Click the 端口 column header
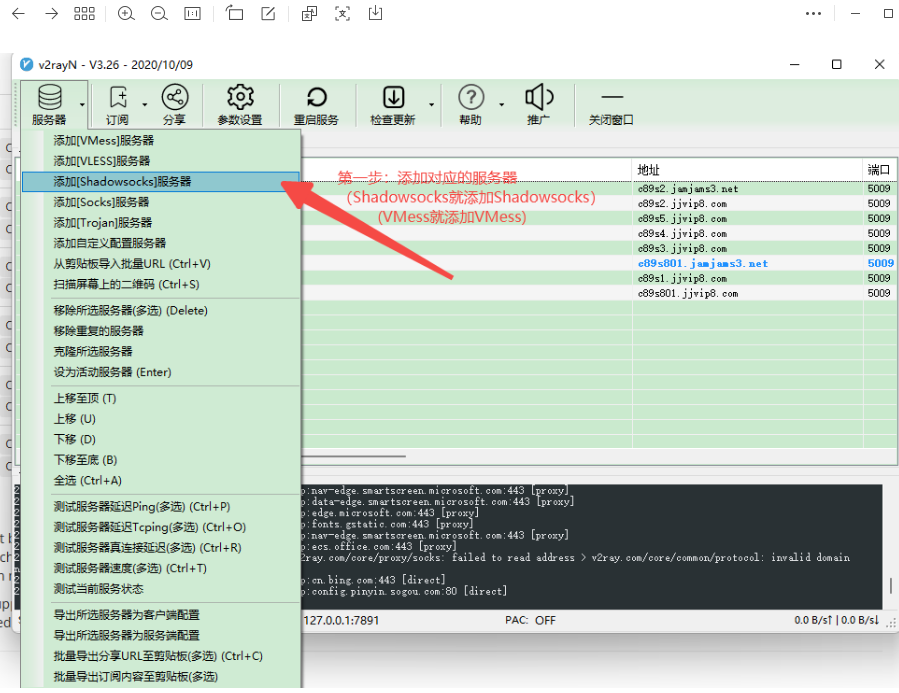 pyautogui.click(x=880, y=170)
